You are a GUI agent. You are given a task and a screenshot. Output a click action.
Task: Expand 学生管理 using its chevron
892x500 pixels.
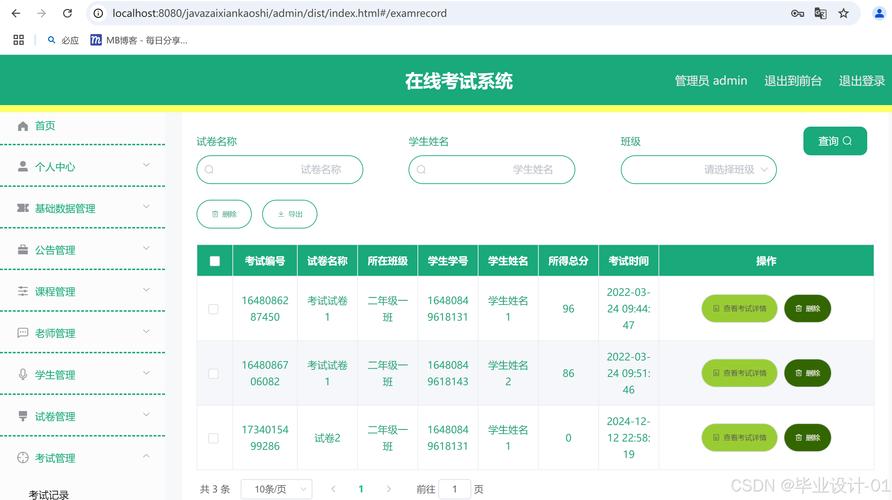(x=146, y=373)
